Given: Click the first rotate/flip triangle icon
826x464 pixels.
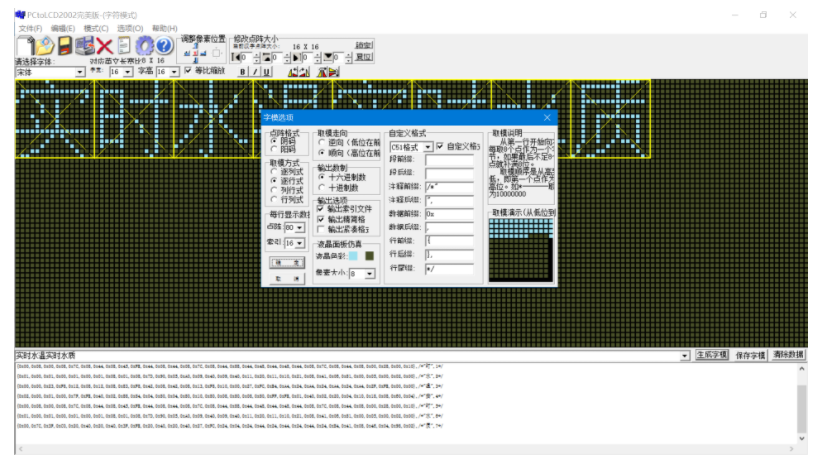Looking at the screenshot, I should coord(293,72).
